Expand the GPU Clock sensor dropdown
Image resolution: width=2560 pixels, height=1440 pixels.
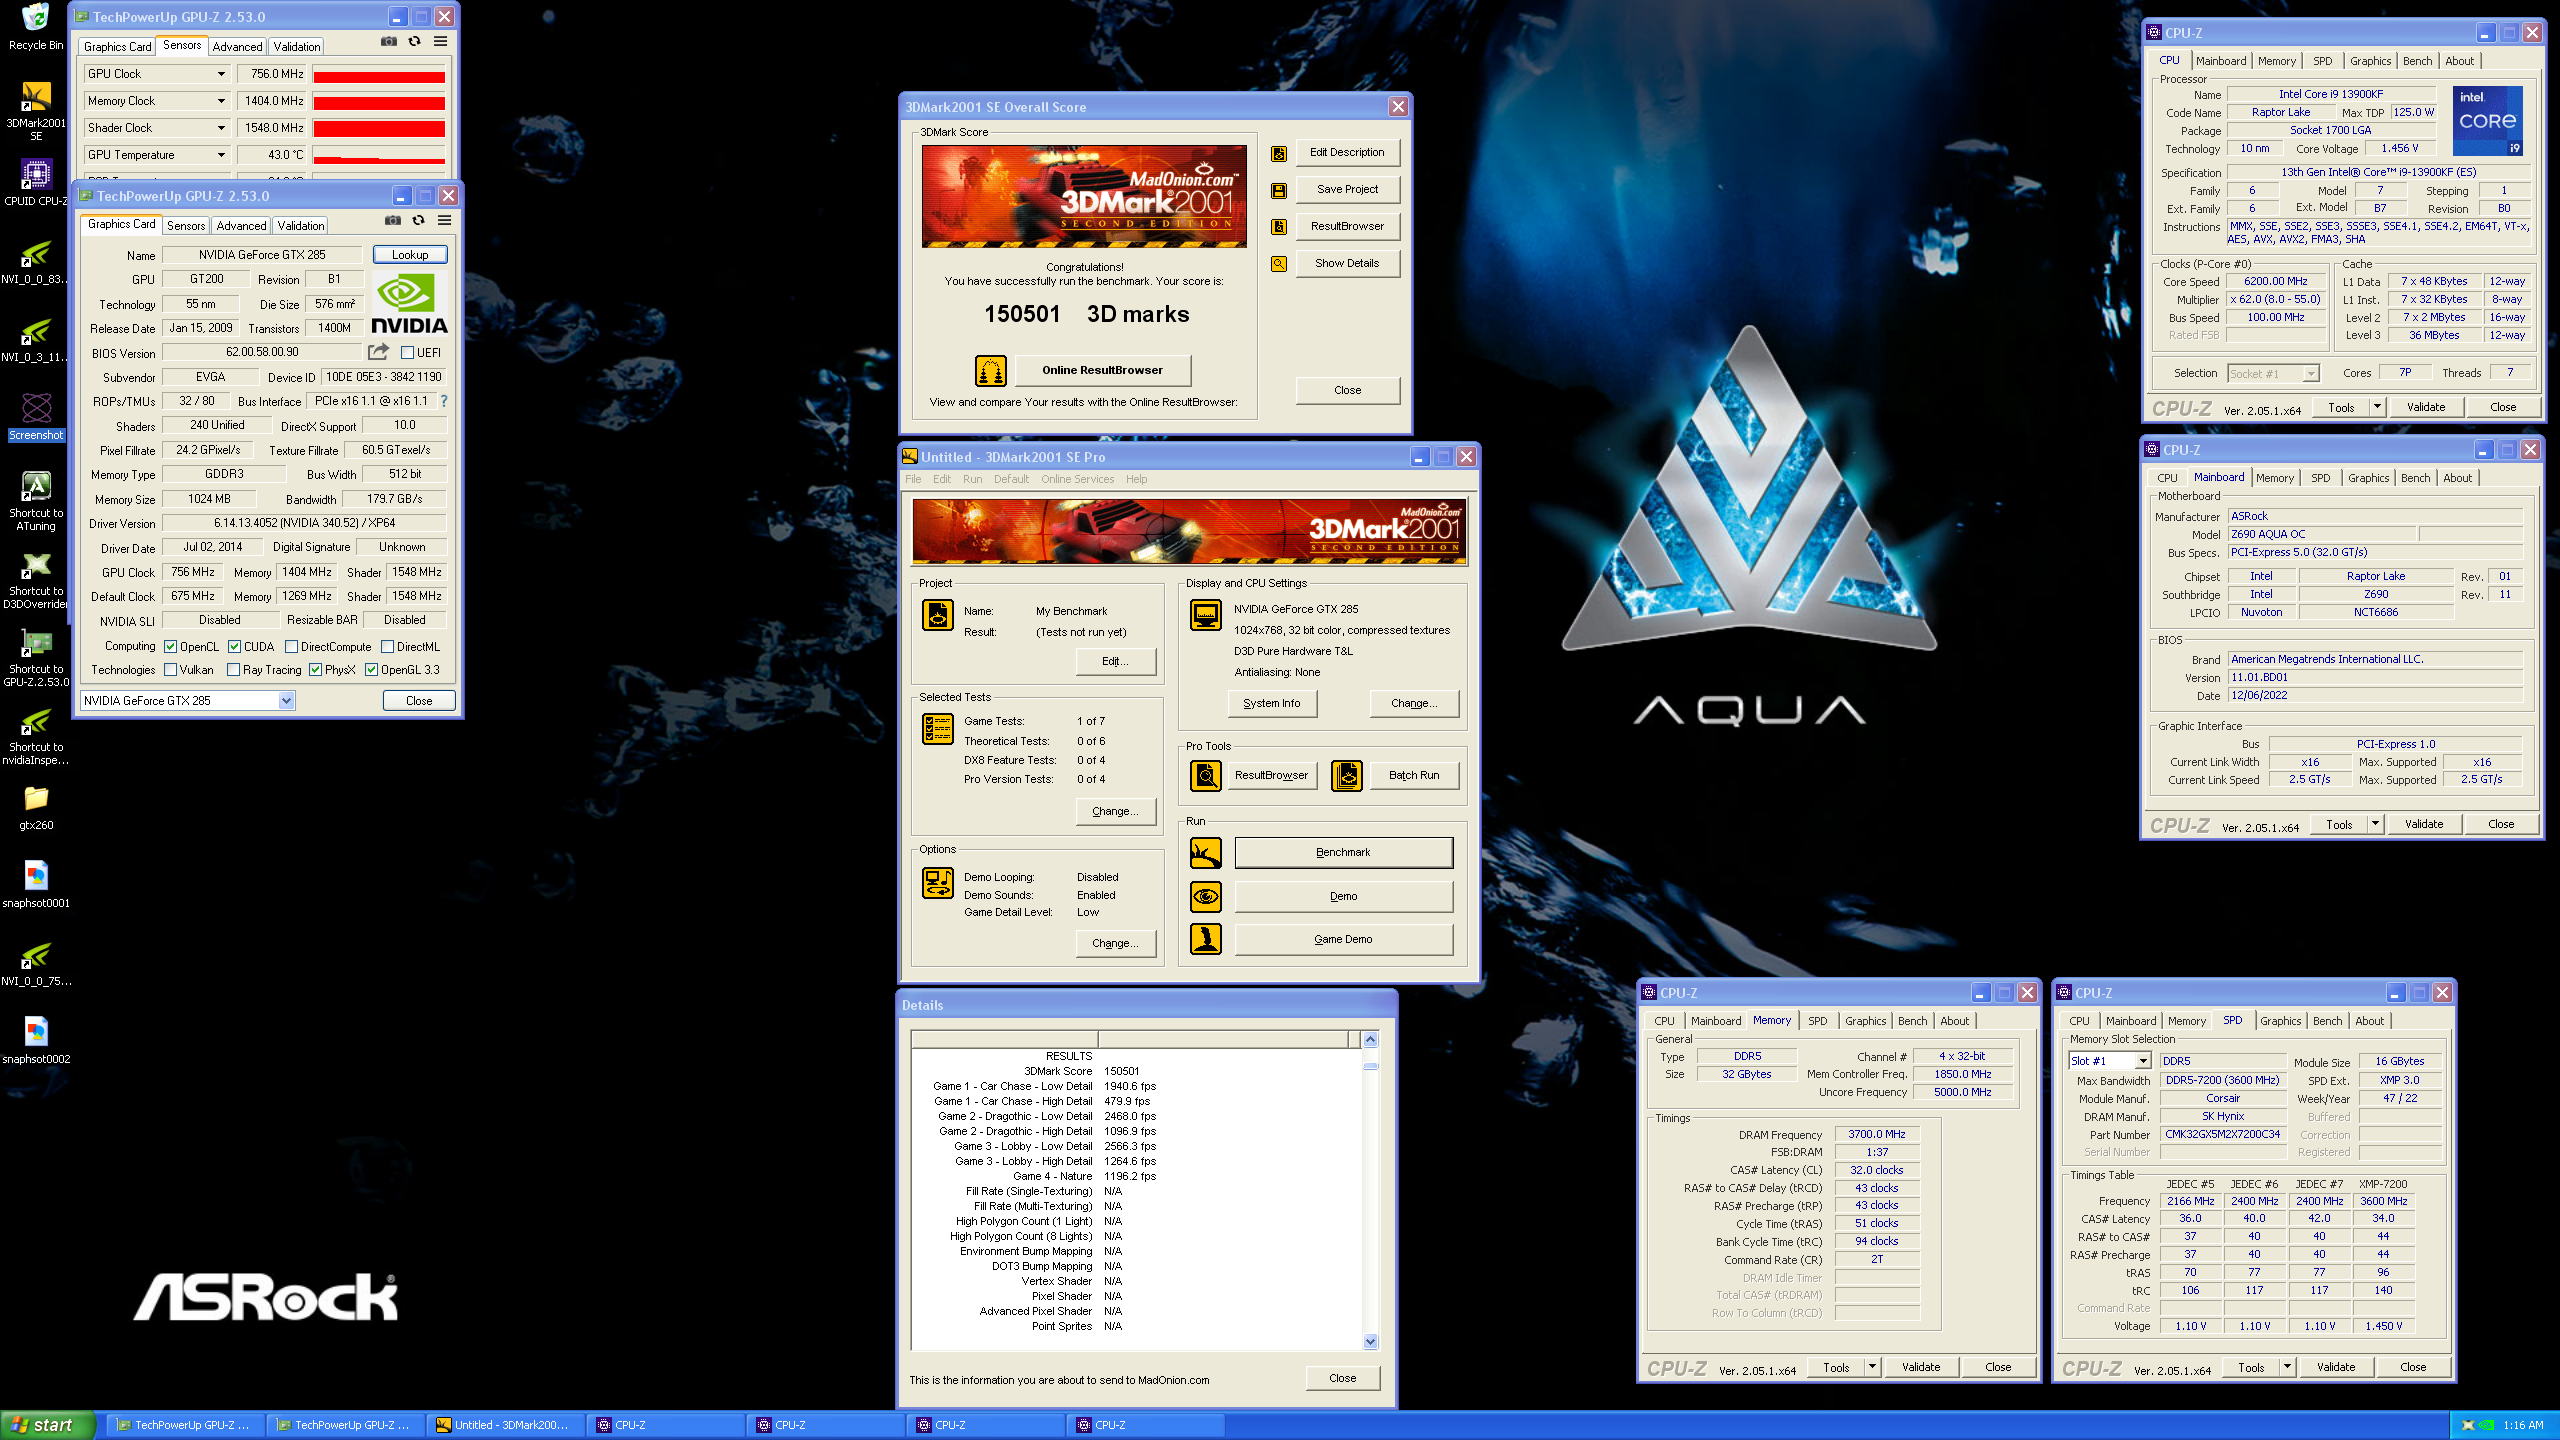tap(221, 74)
